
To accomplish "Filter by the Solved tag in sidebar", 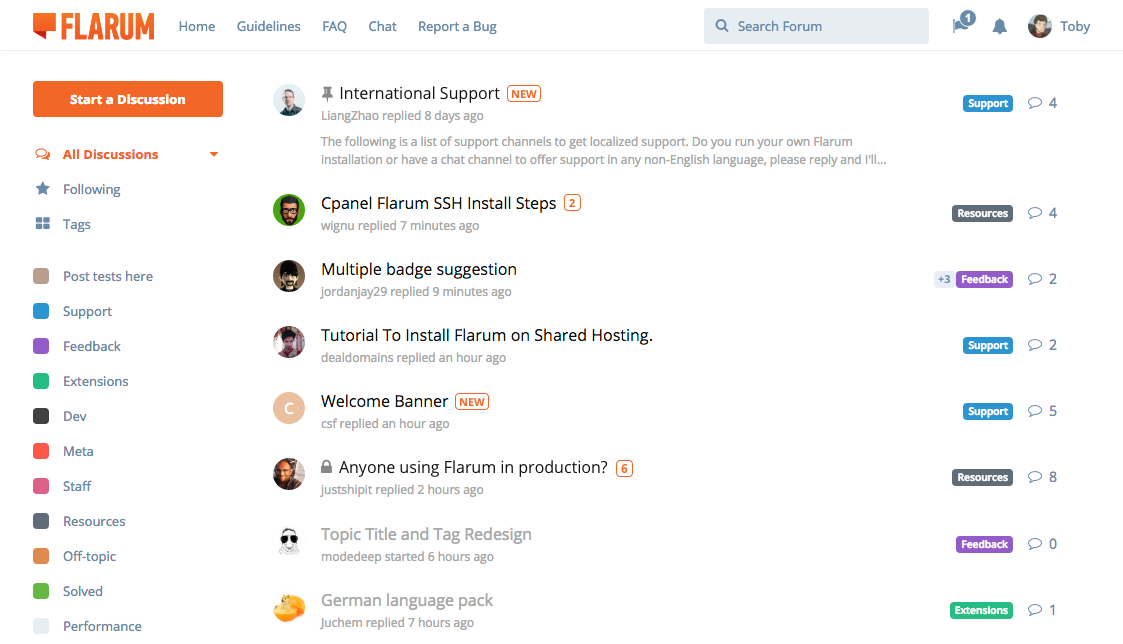I will tap(82, 592).
